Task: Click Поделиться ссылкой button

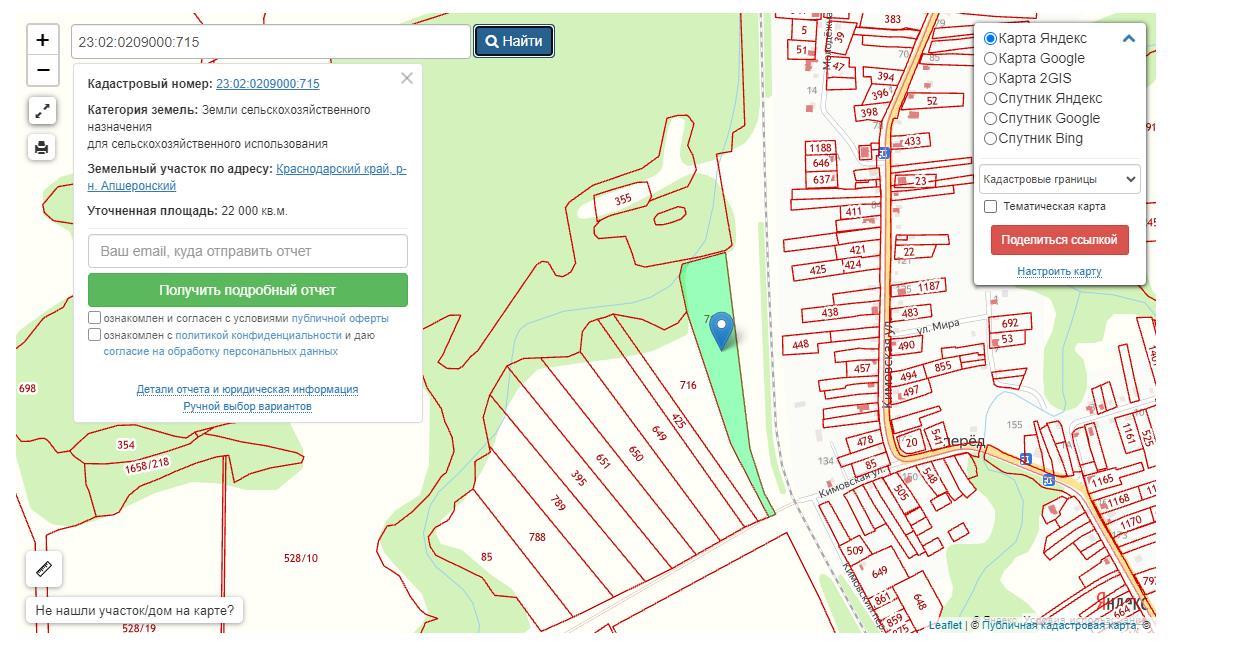Action: pos(1059,240)
